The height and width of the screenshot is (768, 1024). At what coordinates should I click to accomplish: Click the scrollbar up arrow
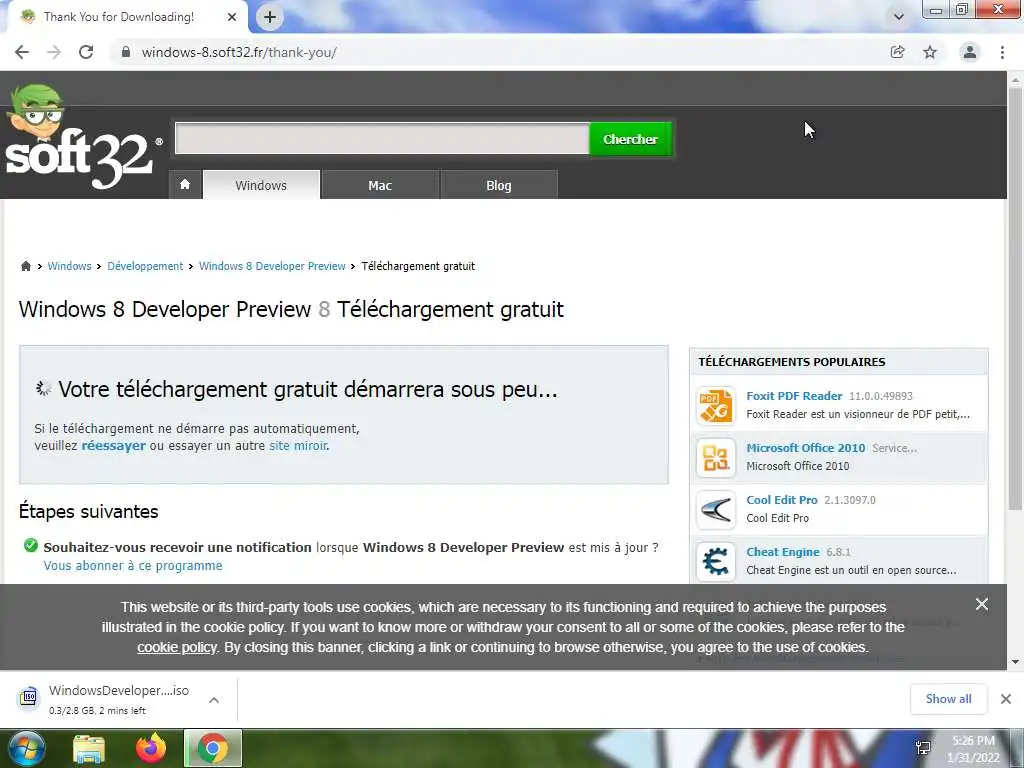[1015, 79]
